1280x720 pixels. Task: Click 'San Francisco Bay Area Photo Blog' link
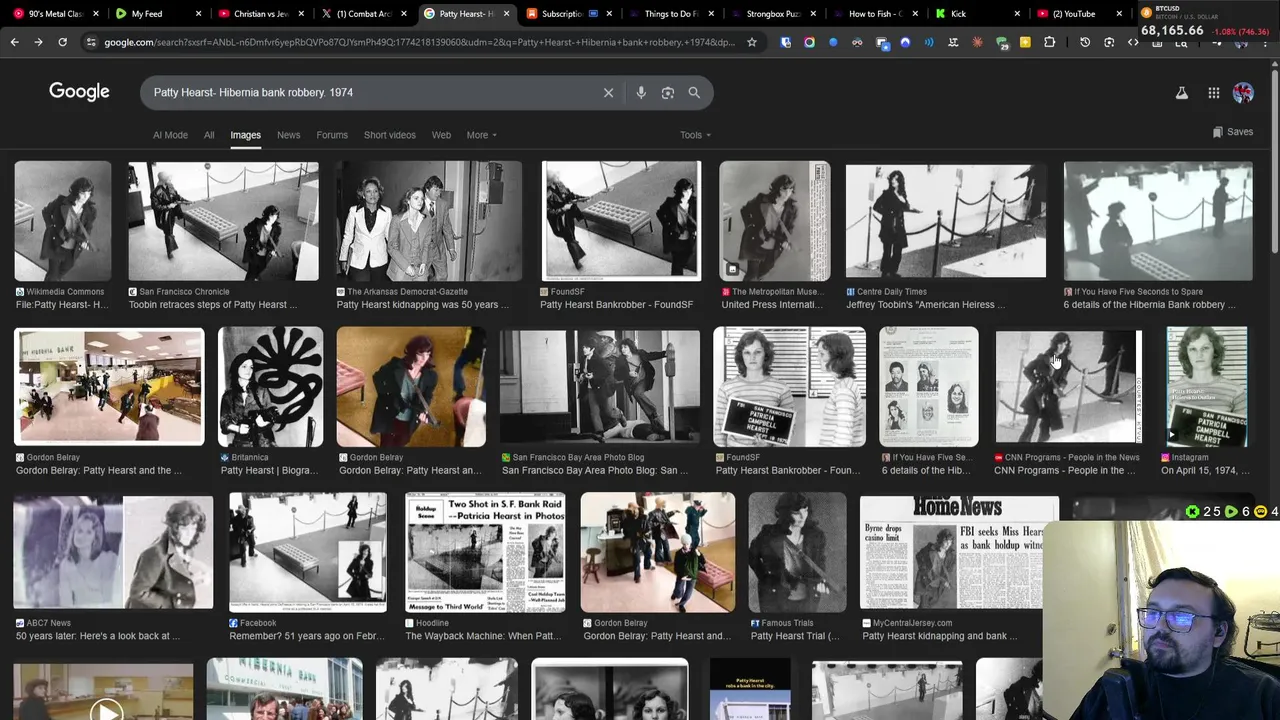[594, 470]
